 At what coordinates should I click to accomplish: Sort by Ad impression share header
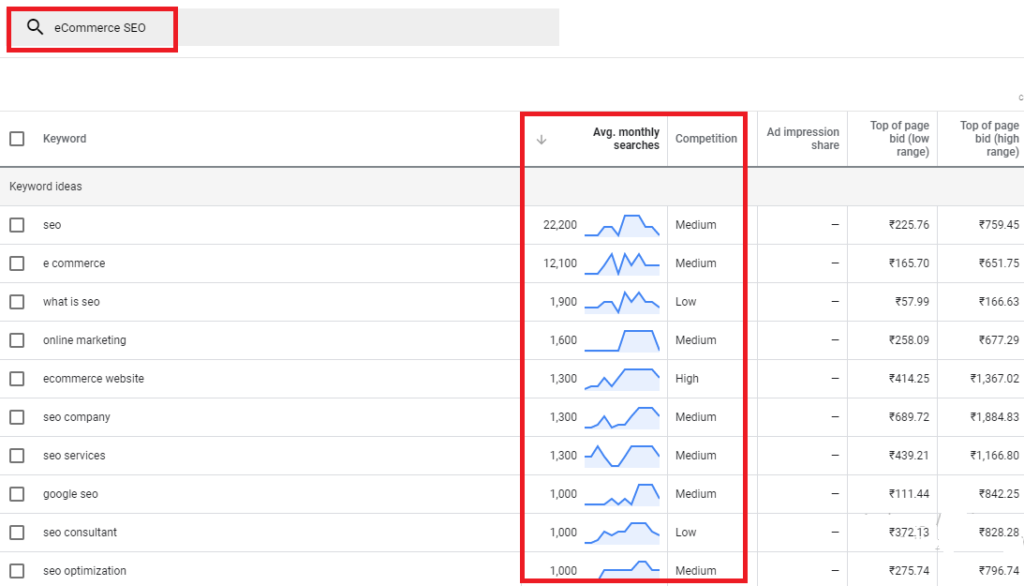coord(803,138)
